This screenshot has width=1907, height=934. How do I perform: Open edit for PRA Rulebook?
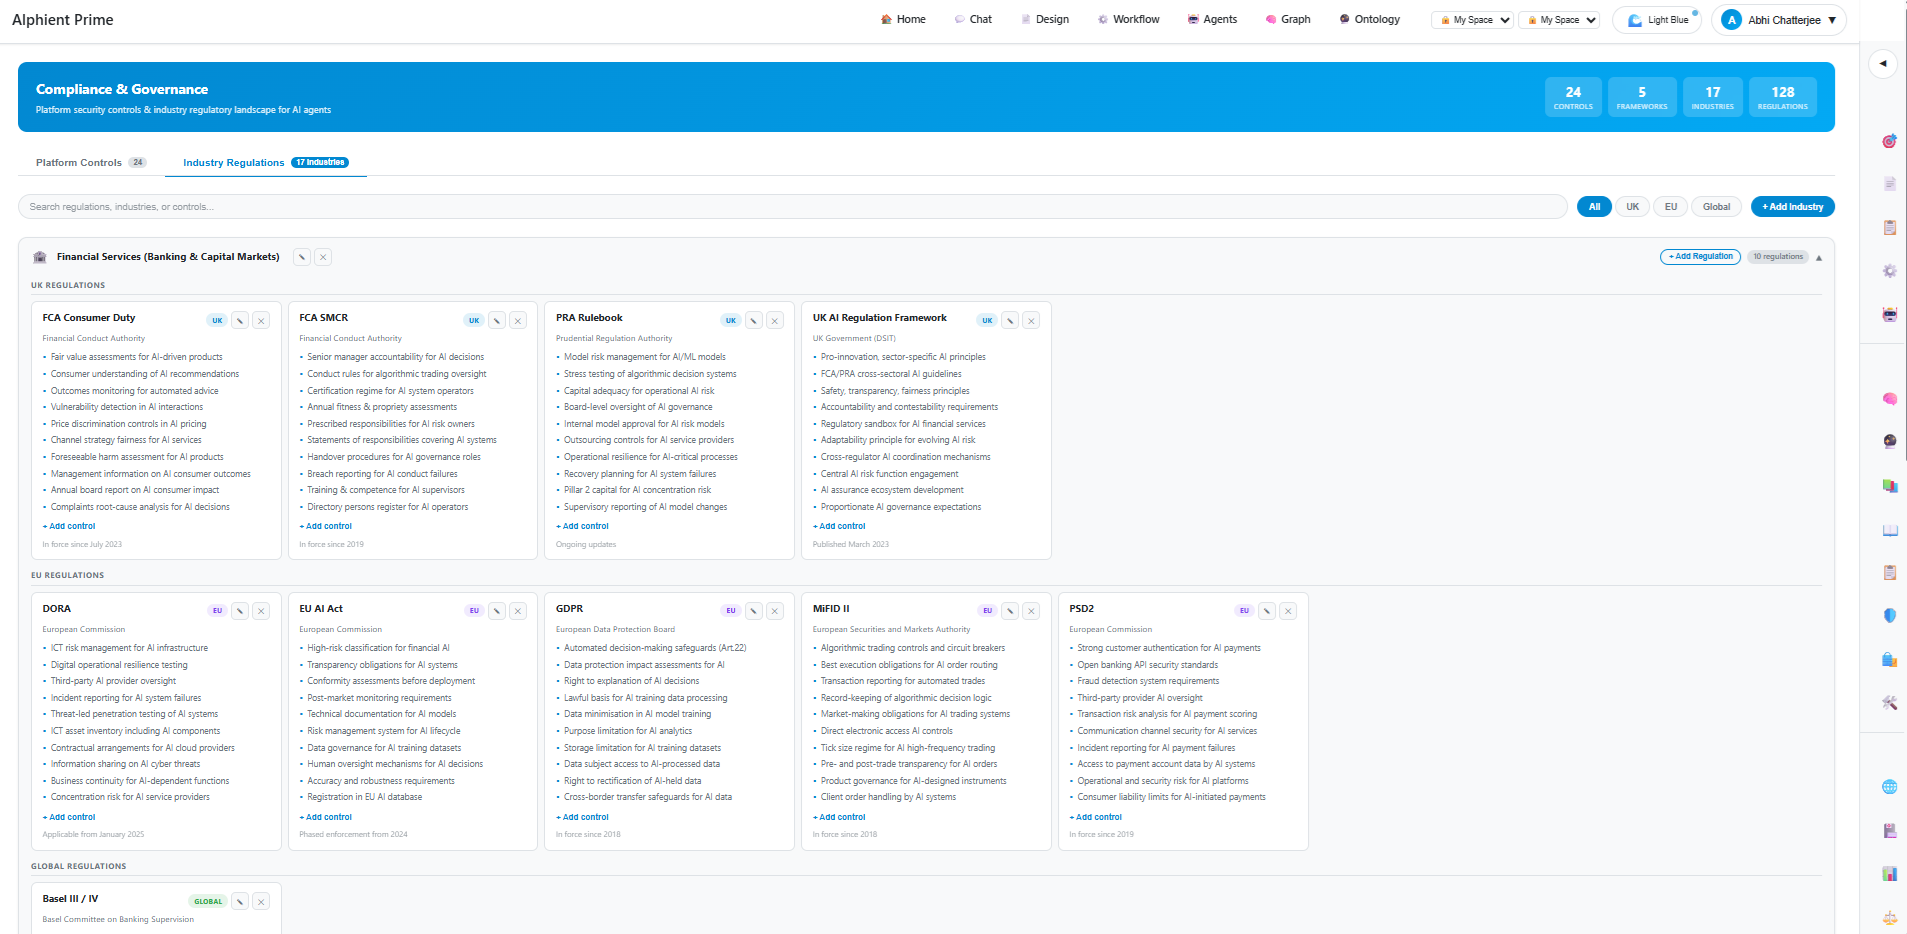[754, 320]
